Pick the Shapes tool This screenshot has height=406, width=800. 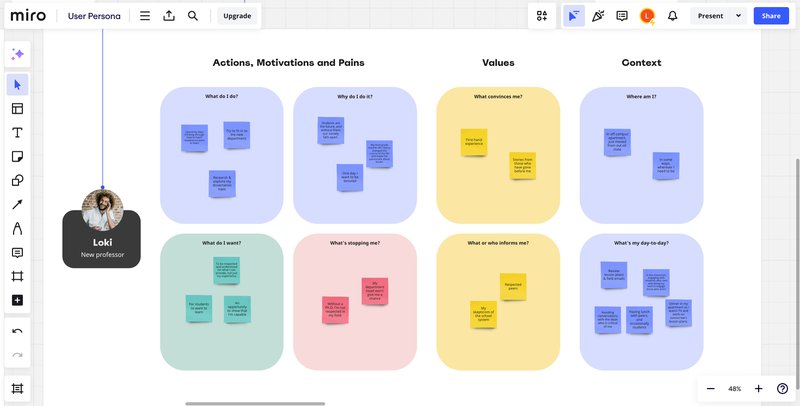coord(18,181)
